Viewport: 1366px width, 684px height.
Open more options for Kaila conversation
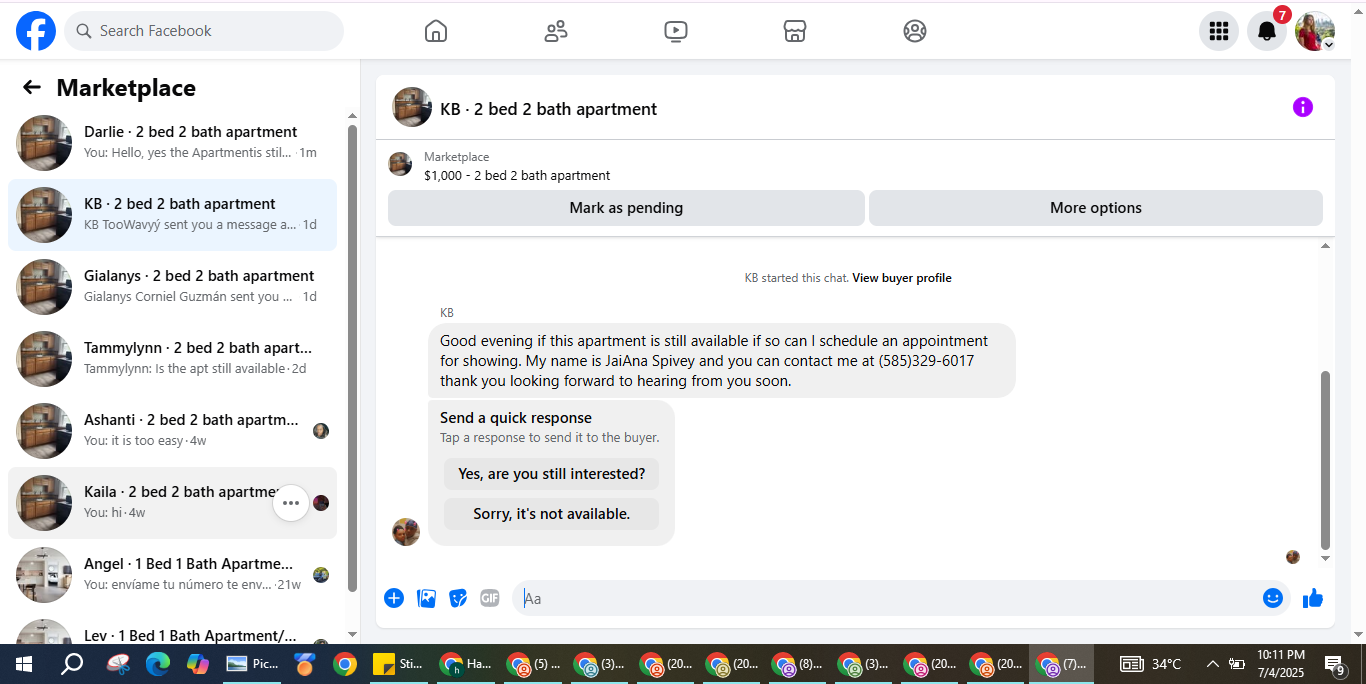[291, 503]
